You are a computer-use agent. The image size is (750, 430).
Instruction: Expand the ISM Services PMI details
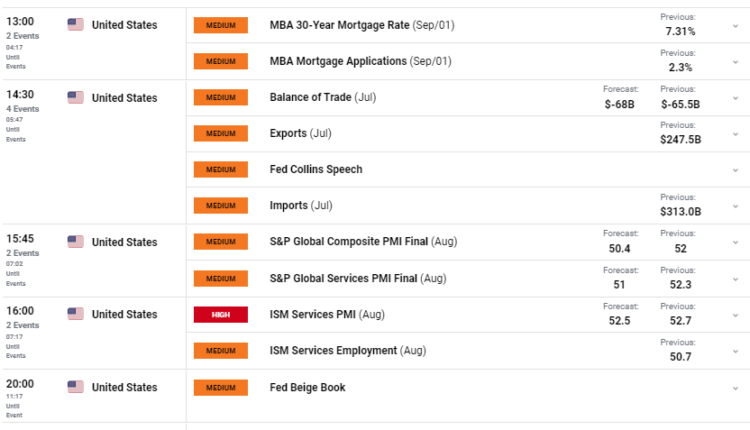tap(735, 314)
